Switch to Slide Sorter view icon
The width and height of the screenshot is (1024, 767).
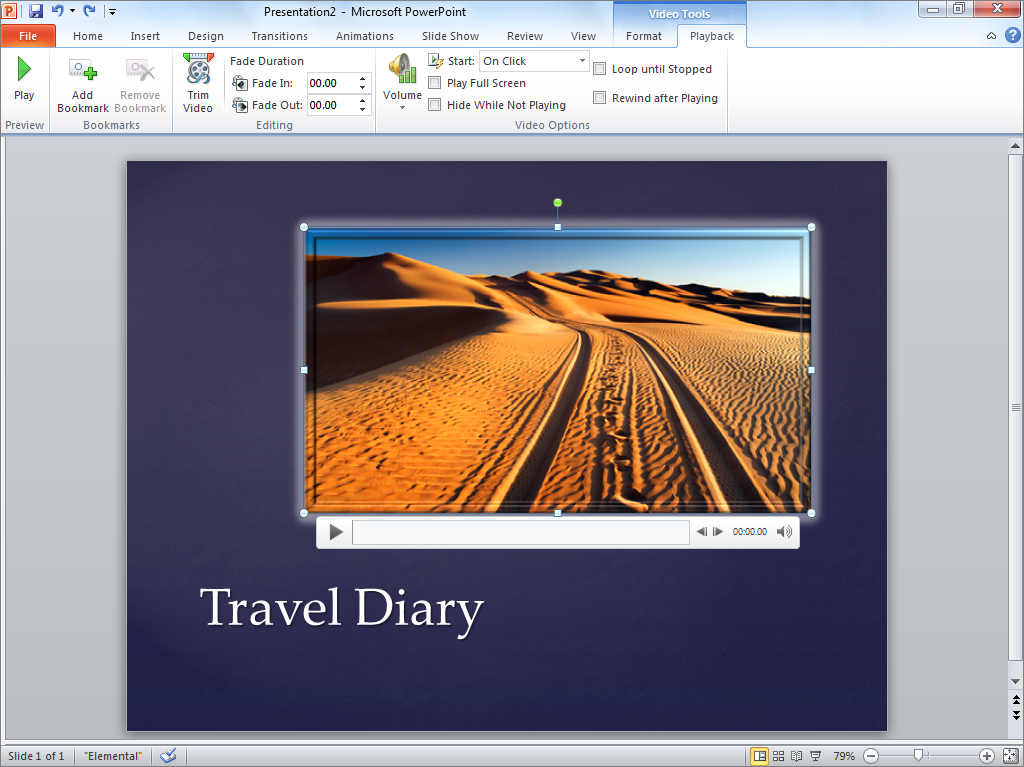(x=778, y=756)
